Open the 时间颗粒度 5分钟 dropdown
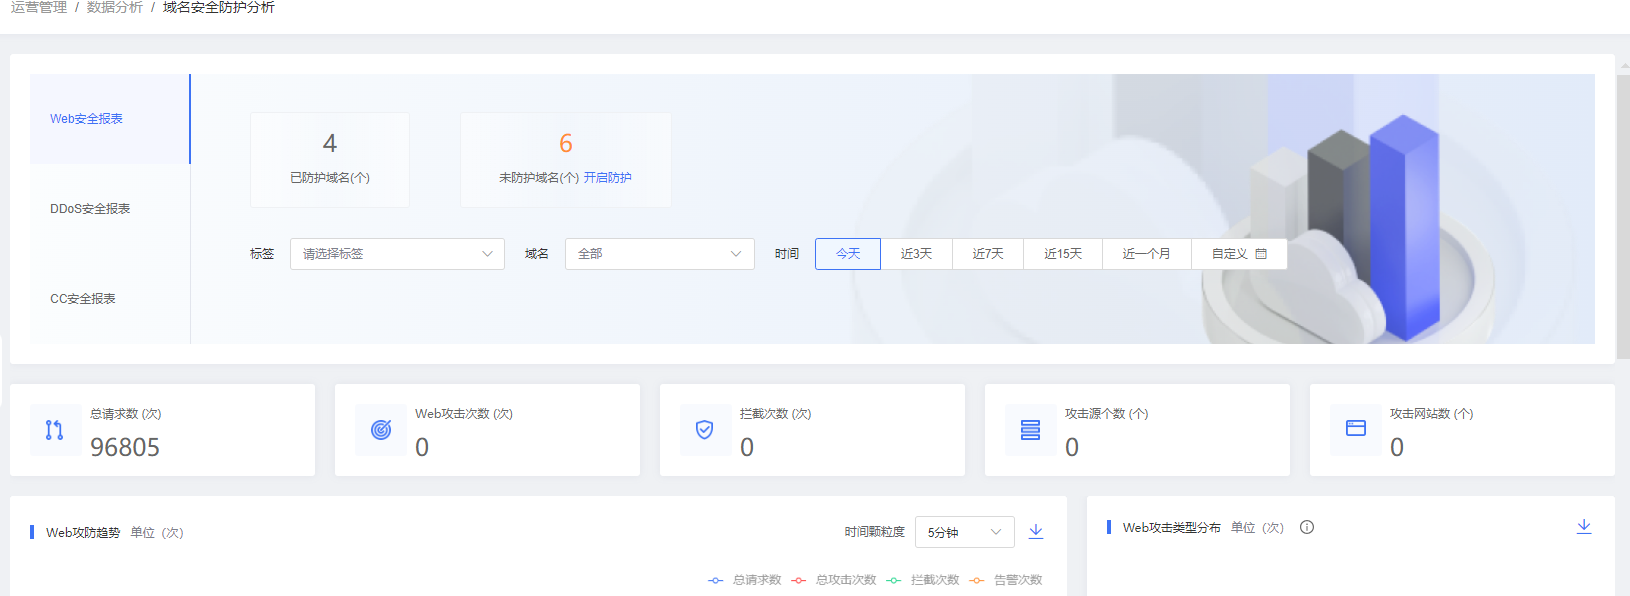The height and width of the screenshot is (596, 1630). click(964, 532)
